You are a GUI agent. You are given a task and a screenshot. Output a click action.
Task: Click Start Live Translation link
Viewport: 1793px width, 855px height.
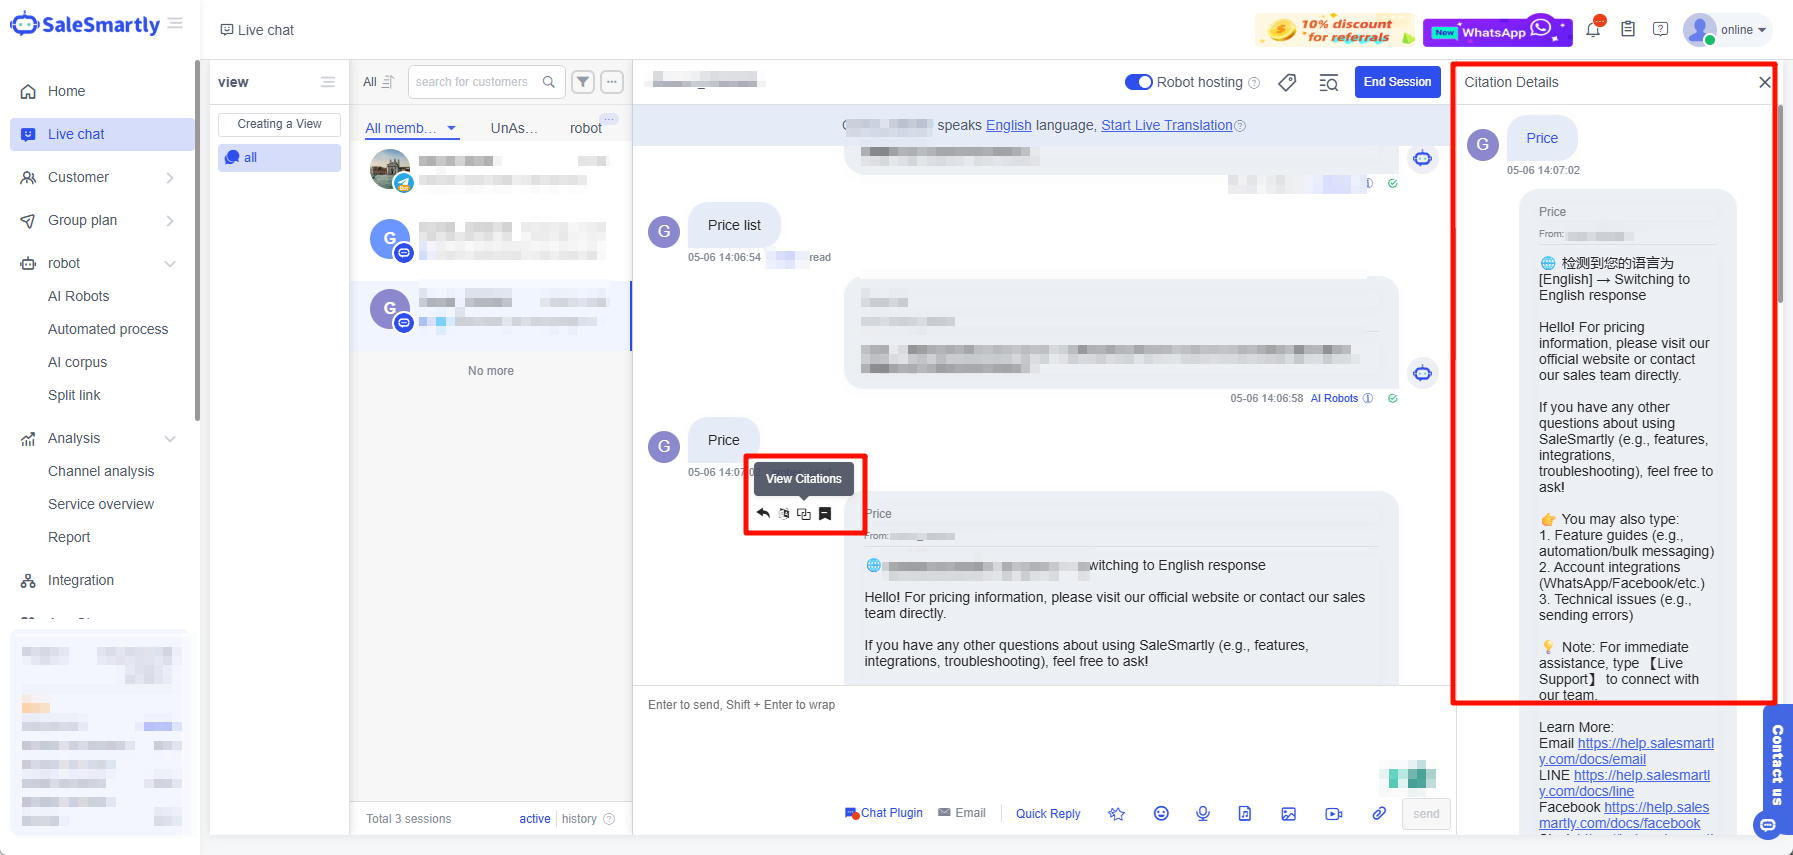point(1167,125)
